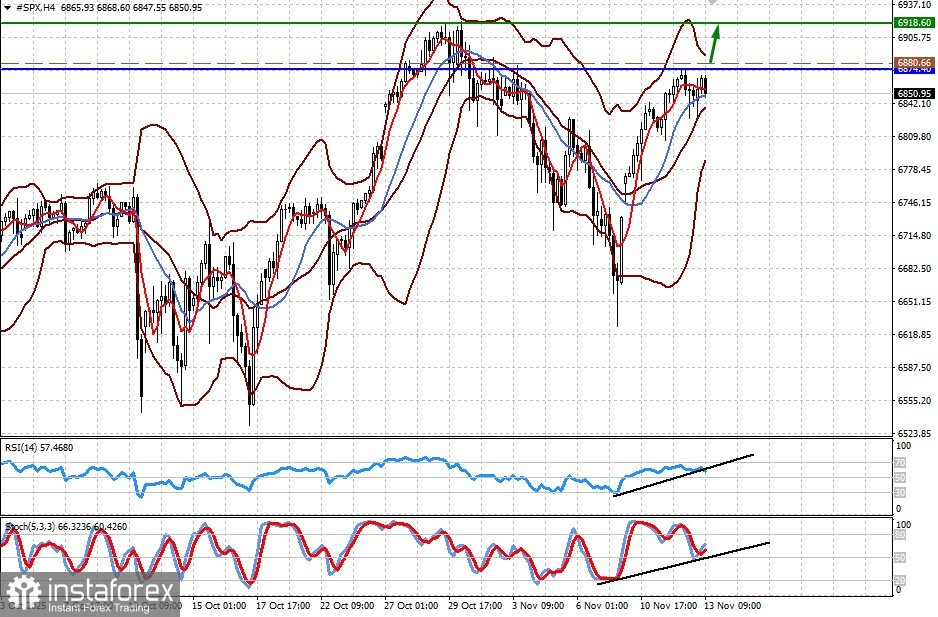
Task: Click the 6618.85 price axis label
Action: 914,335
